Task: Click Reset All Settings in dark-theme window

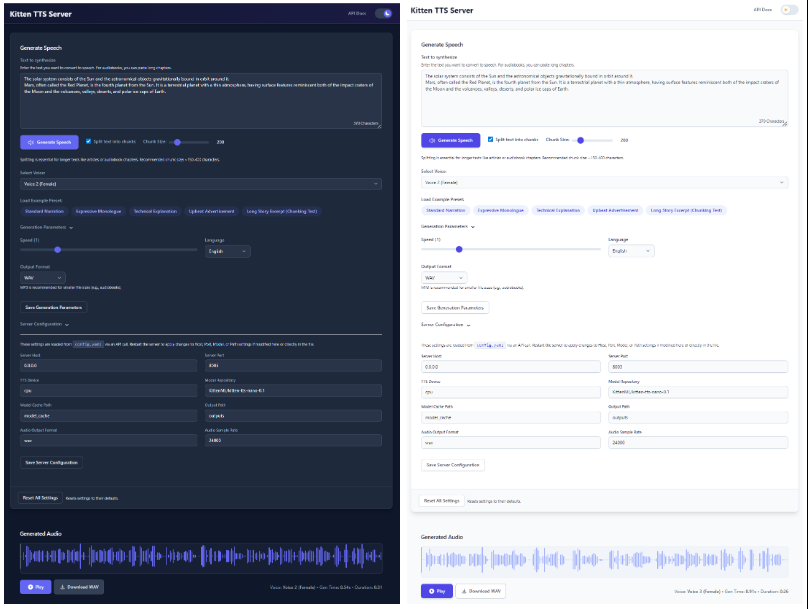Action: 40,498
